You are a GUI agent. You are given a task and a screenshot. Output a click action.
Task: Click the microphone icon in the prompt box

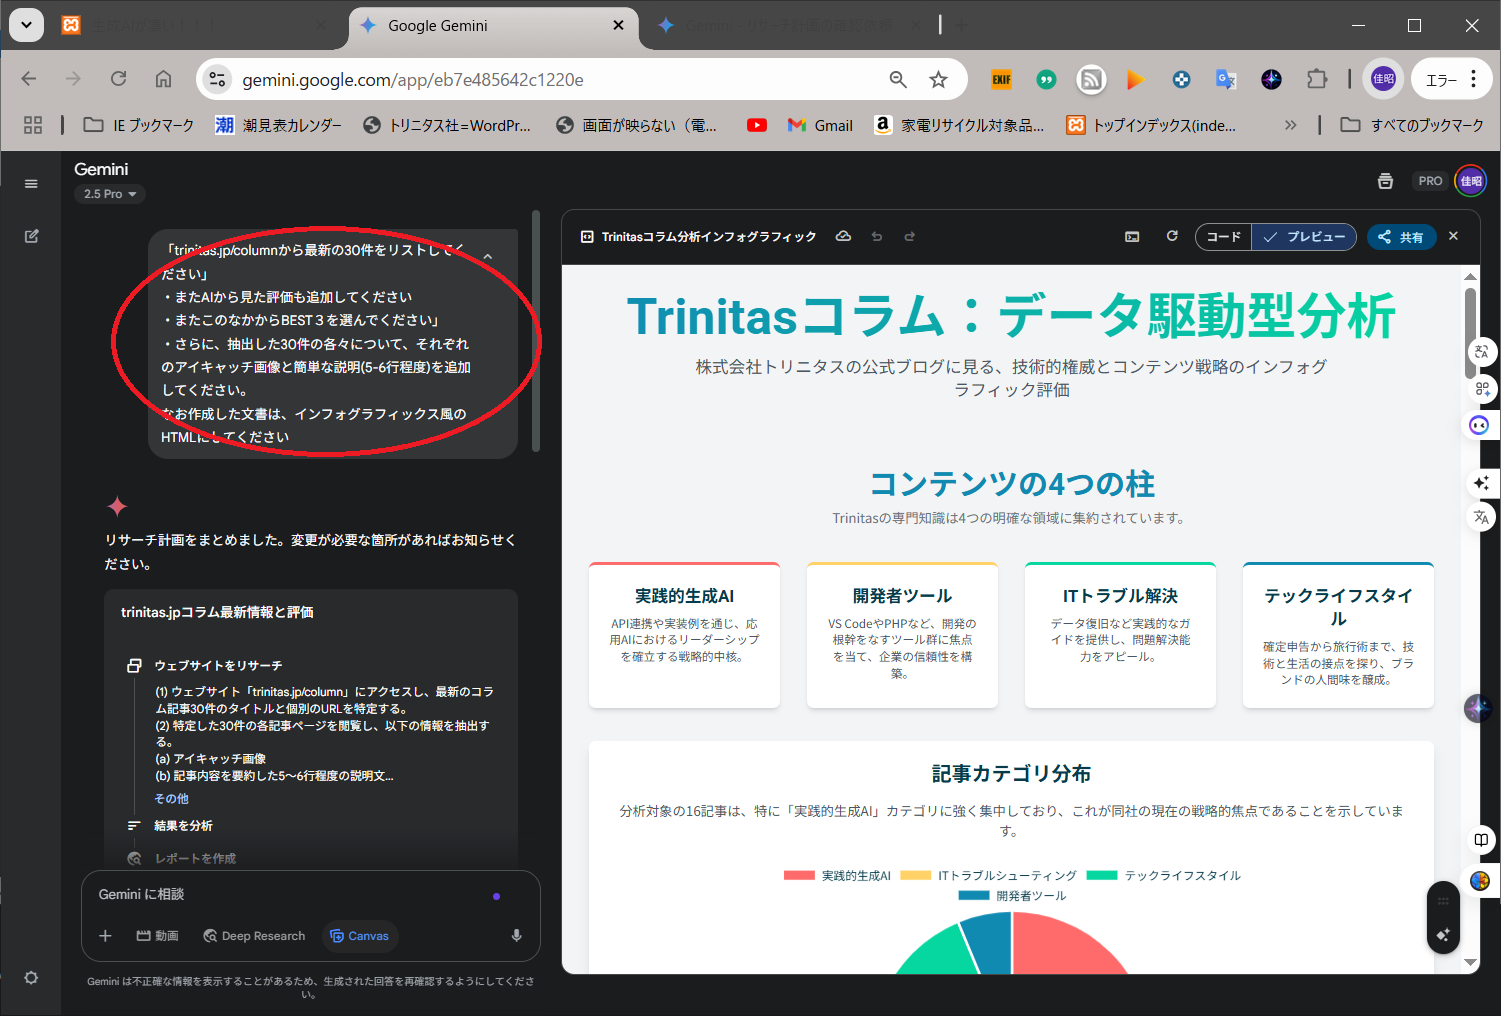pyautogui.click(x=516, y=936)
